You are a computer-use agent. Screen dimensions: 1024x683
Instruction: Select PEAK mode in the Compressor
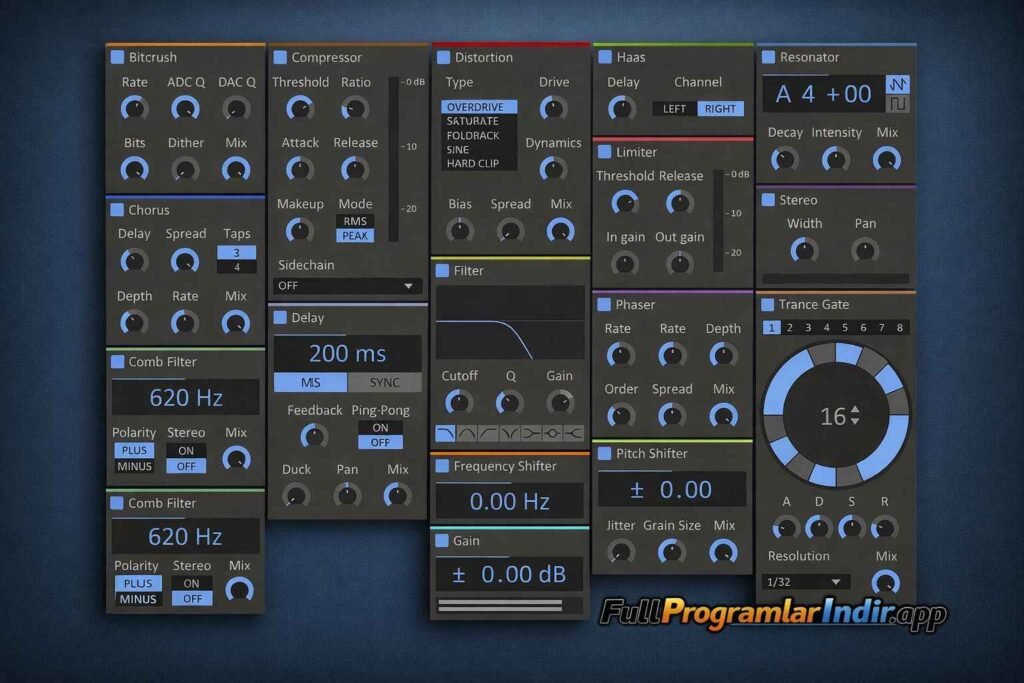tap(355, 234)
